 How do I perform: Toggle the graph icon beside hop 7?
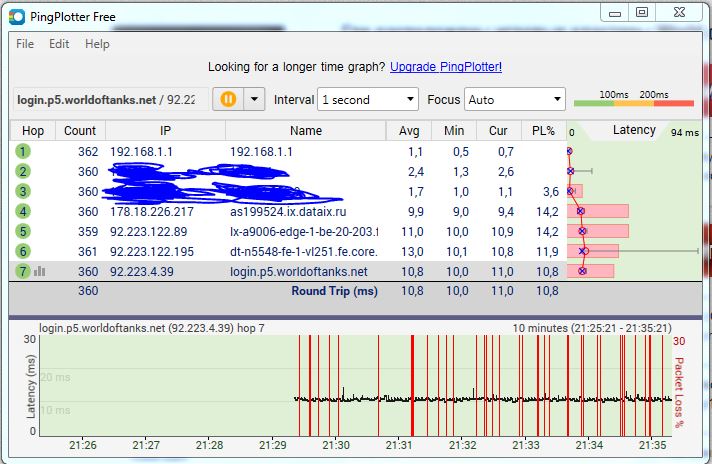(40, 271)
